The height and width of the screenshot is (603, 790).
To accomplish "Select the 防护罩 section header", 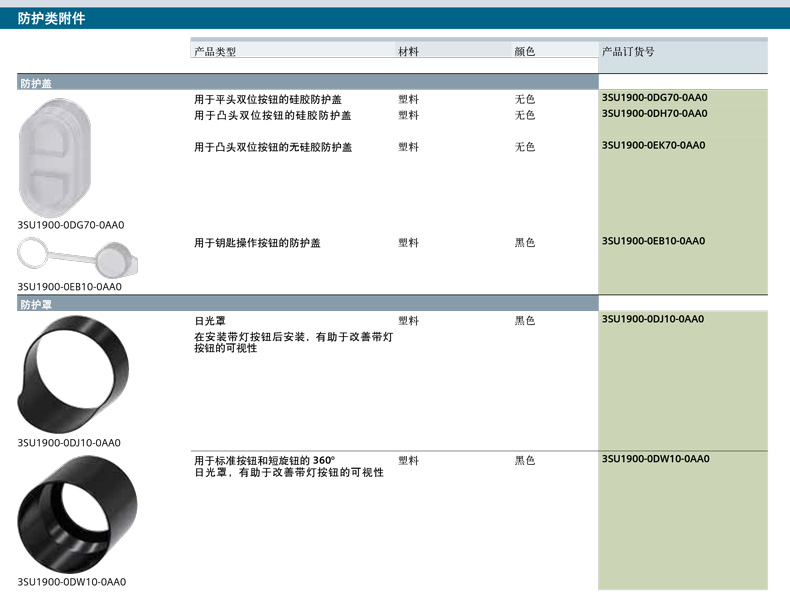I will pyautogui.click(x=36, y=303).
